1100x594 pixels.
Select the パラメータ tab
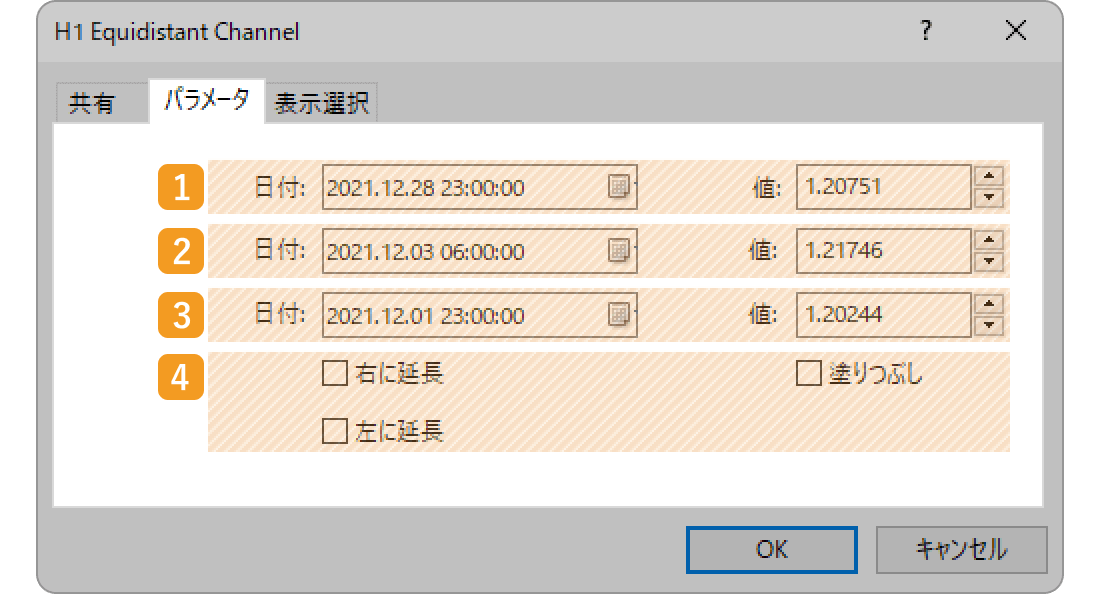pyautogui.click(x=207, y=100)
